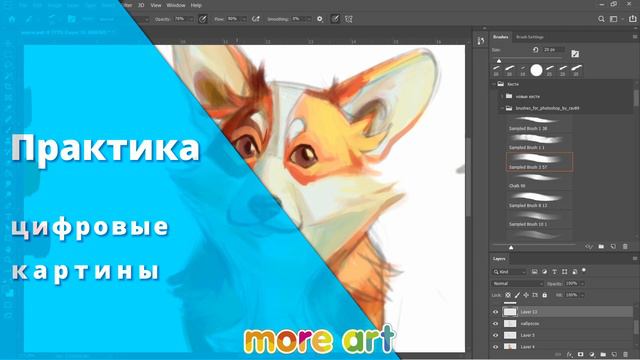Viewport: 640px width, 360px height.
Task: Open smoothing options gear
Action: [320, 19]
